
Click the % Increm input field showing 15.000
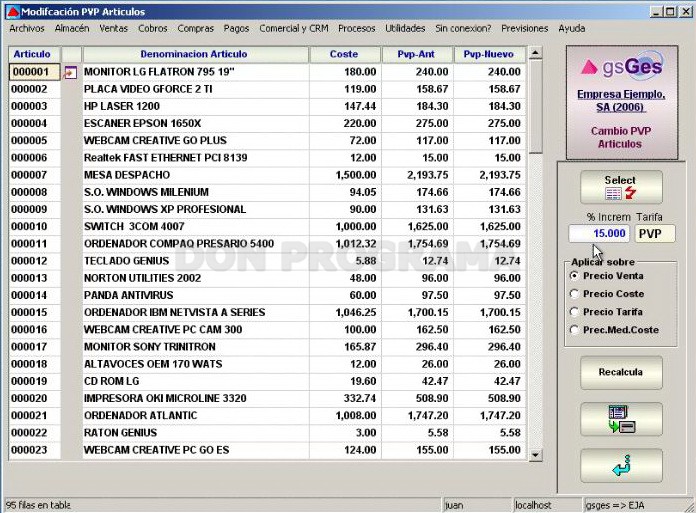click(x=599, y=233)
